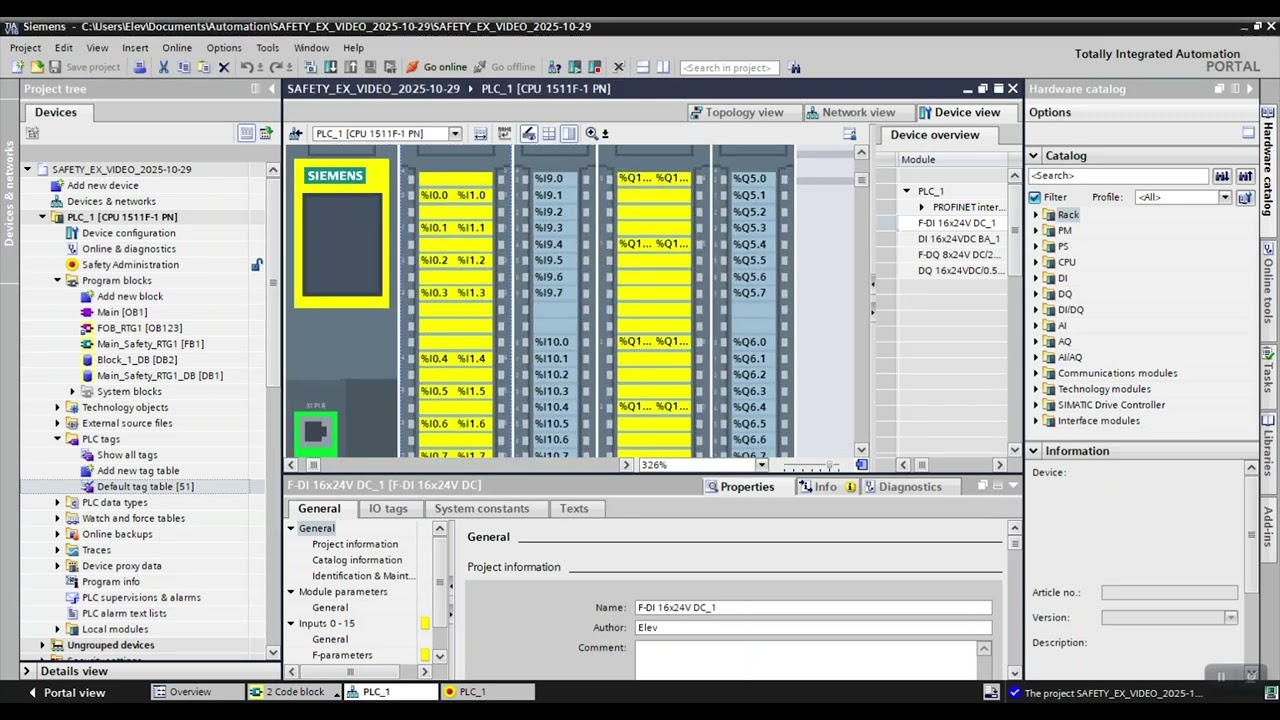
Task: Click the search-up icon in Hardware catalog
Action: (1245, 176)
